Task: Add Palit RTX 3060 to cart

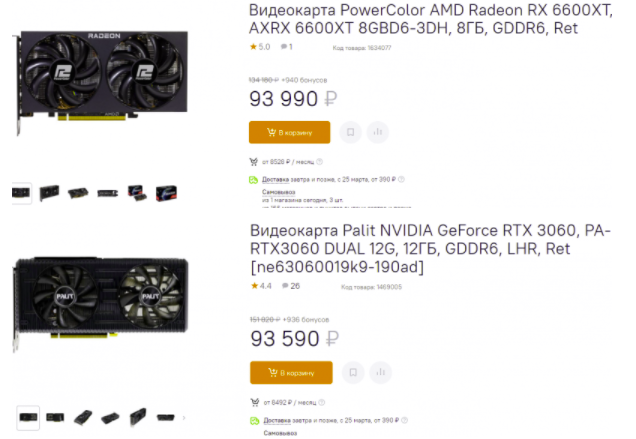Action: point(291,372)
